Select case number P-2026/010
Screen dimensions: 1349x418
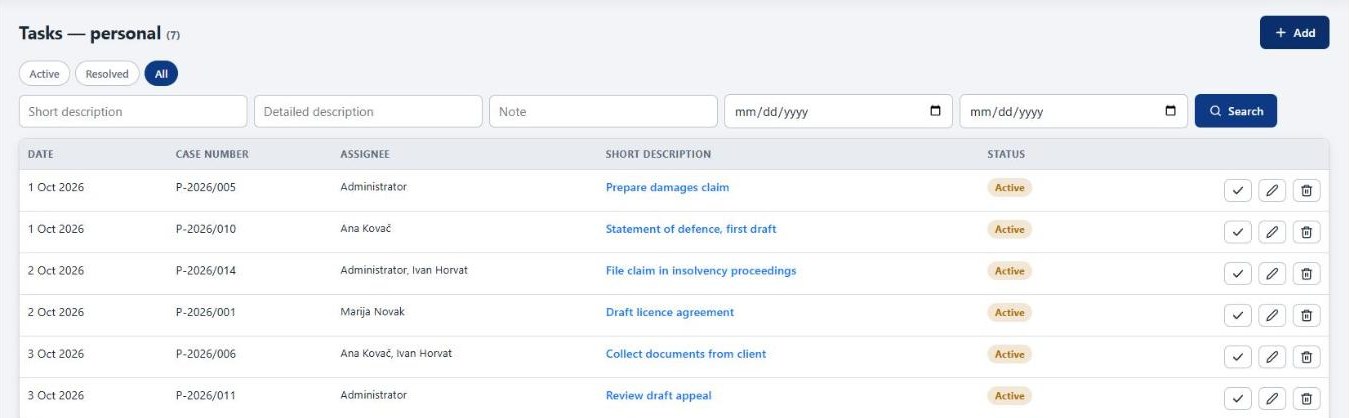pyautogui.click(x=206, y=229)
